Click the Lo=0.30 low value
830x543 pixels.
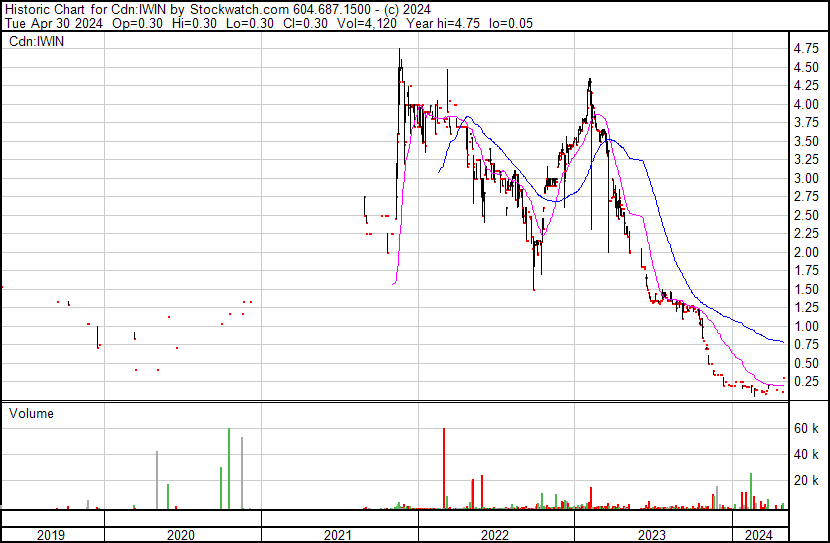click(x=250, y=23)
